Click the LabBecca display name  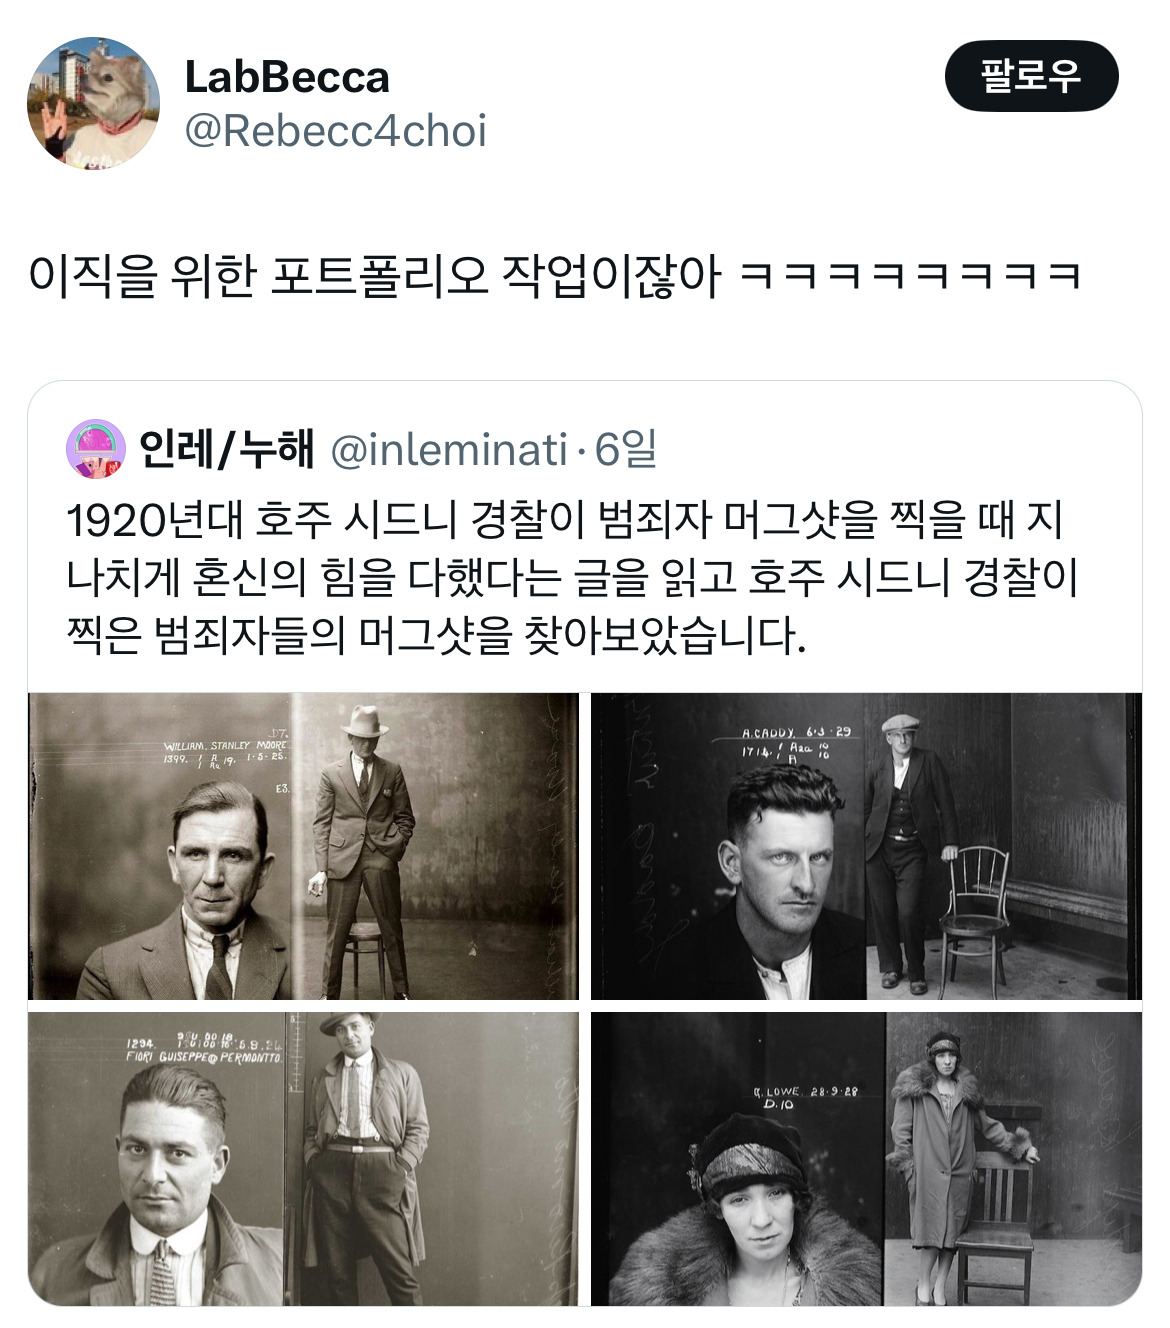287,78
